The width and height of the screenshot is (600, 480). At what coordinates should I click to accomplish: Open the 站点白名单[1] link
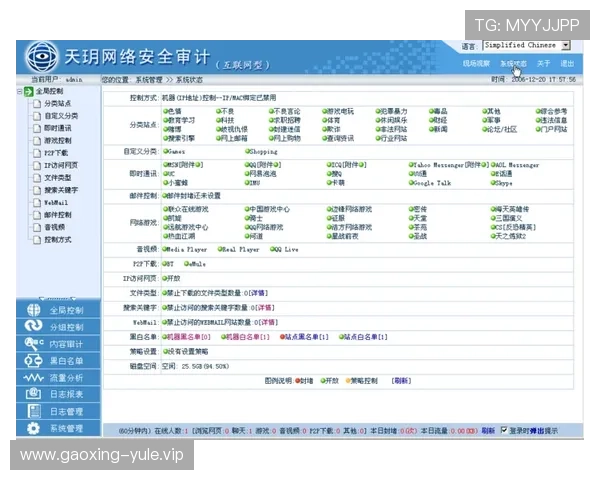coord(366,337)
